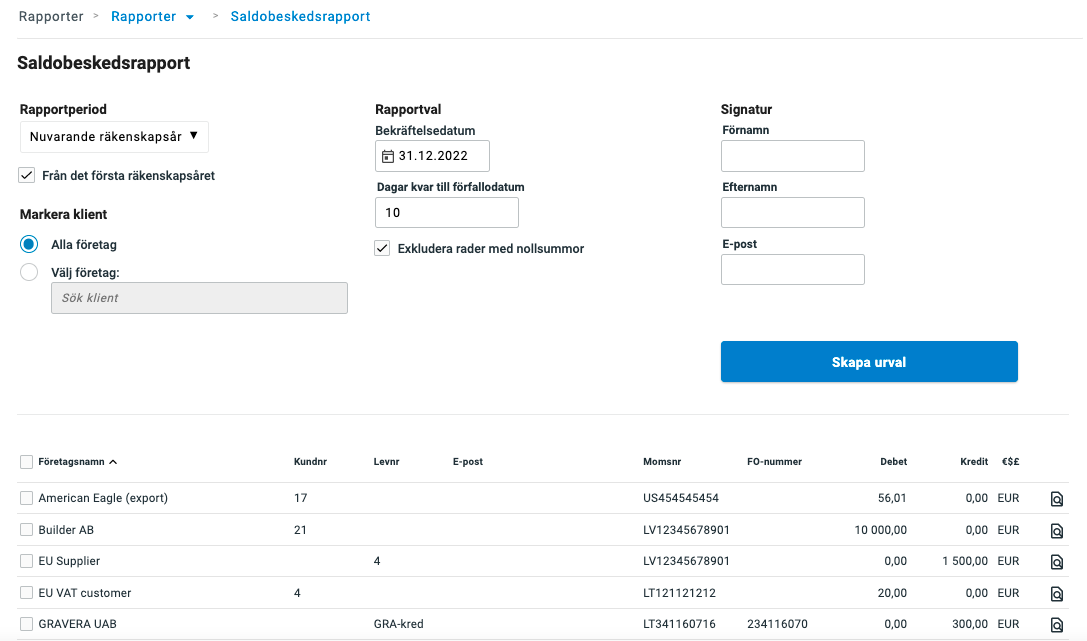Image resolution: width=1087 pixels, height=641 pixels.
Task: Click VAT number LT341160716
Action: (679, 624)
